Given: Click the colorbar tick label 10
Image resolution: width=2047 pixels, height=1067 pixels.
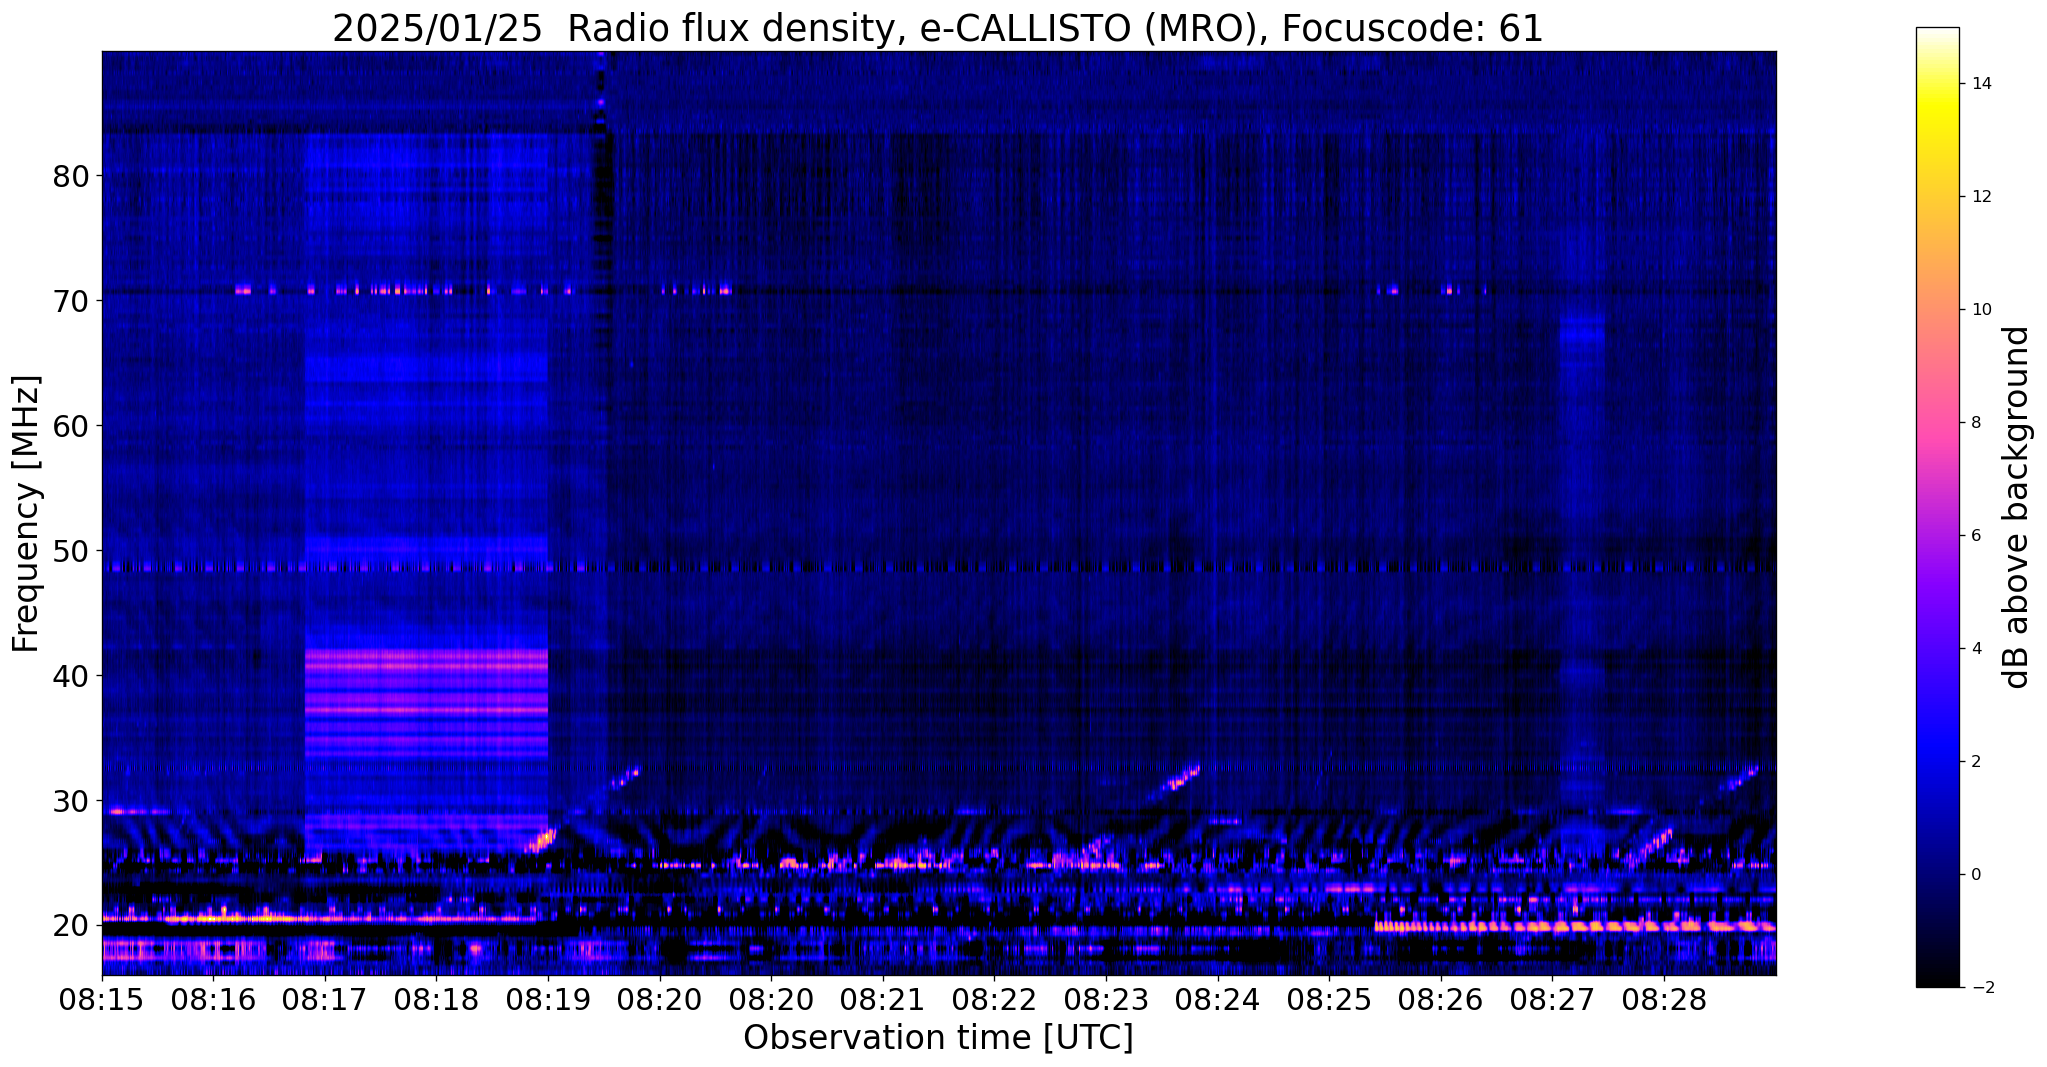Looking at the screenshot, I should (1980, 310).
